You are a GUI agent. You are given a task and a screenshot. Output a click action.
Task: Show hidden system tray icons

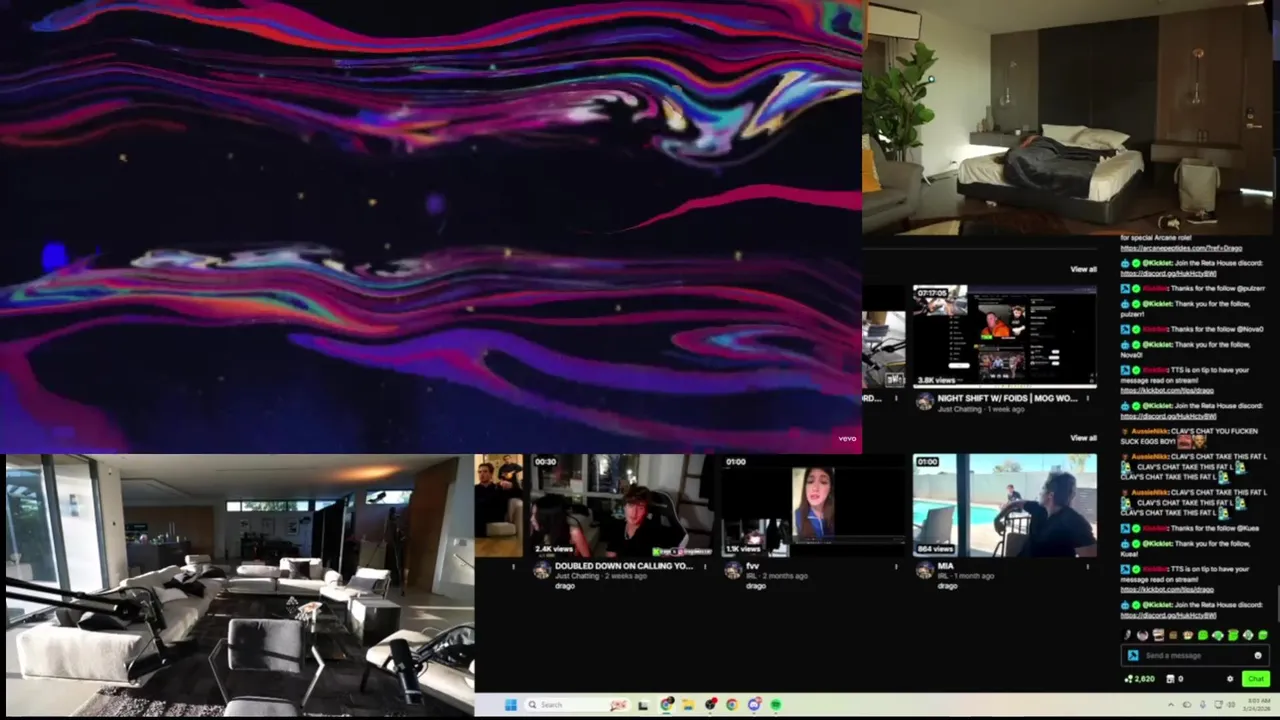coord(1171,704)
